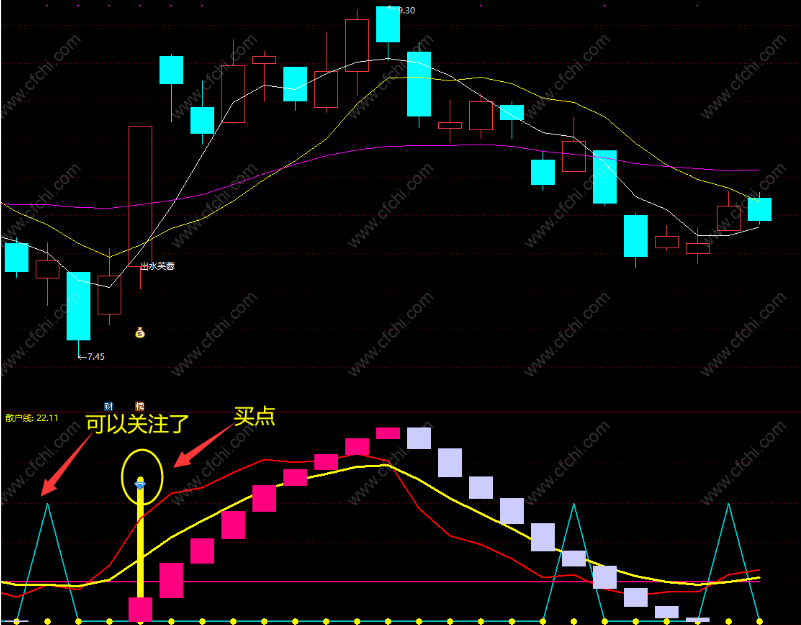The height and width of the screenshot is (625, 801).
Task: Click the blue diamond signal icon
Action: pos(140,483)
